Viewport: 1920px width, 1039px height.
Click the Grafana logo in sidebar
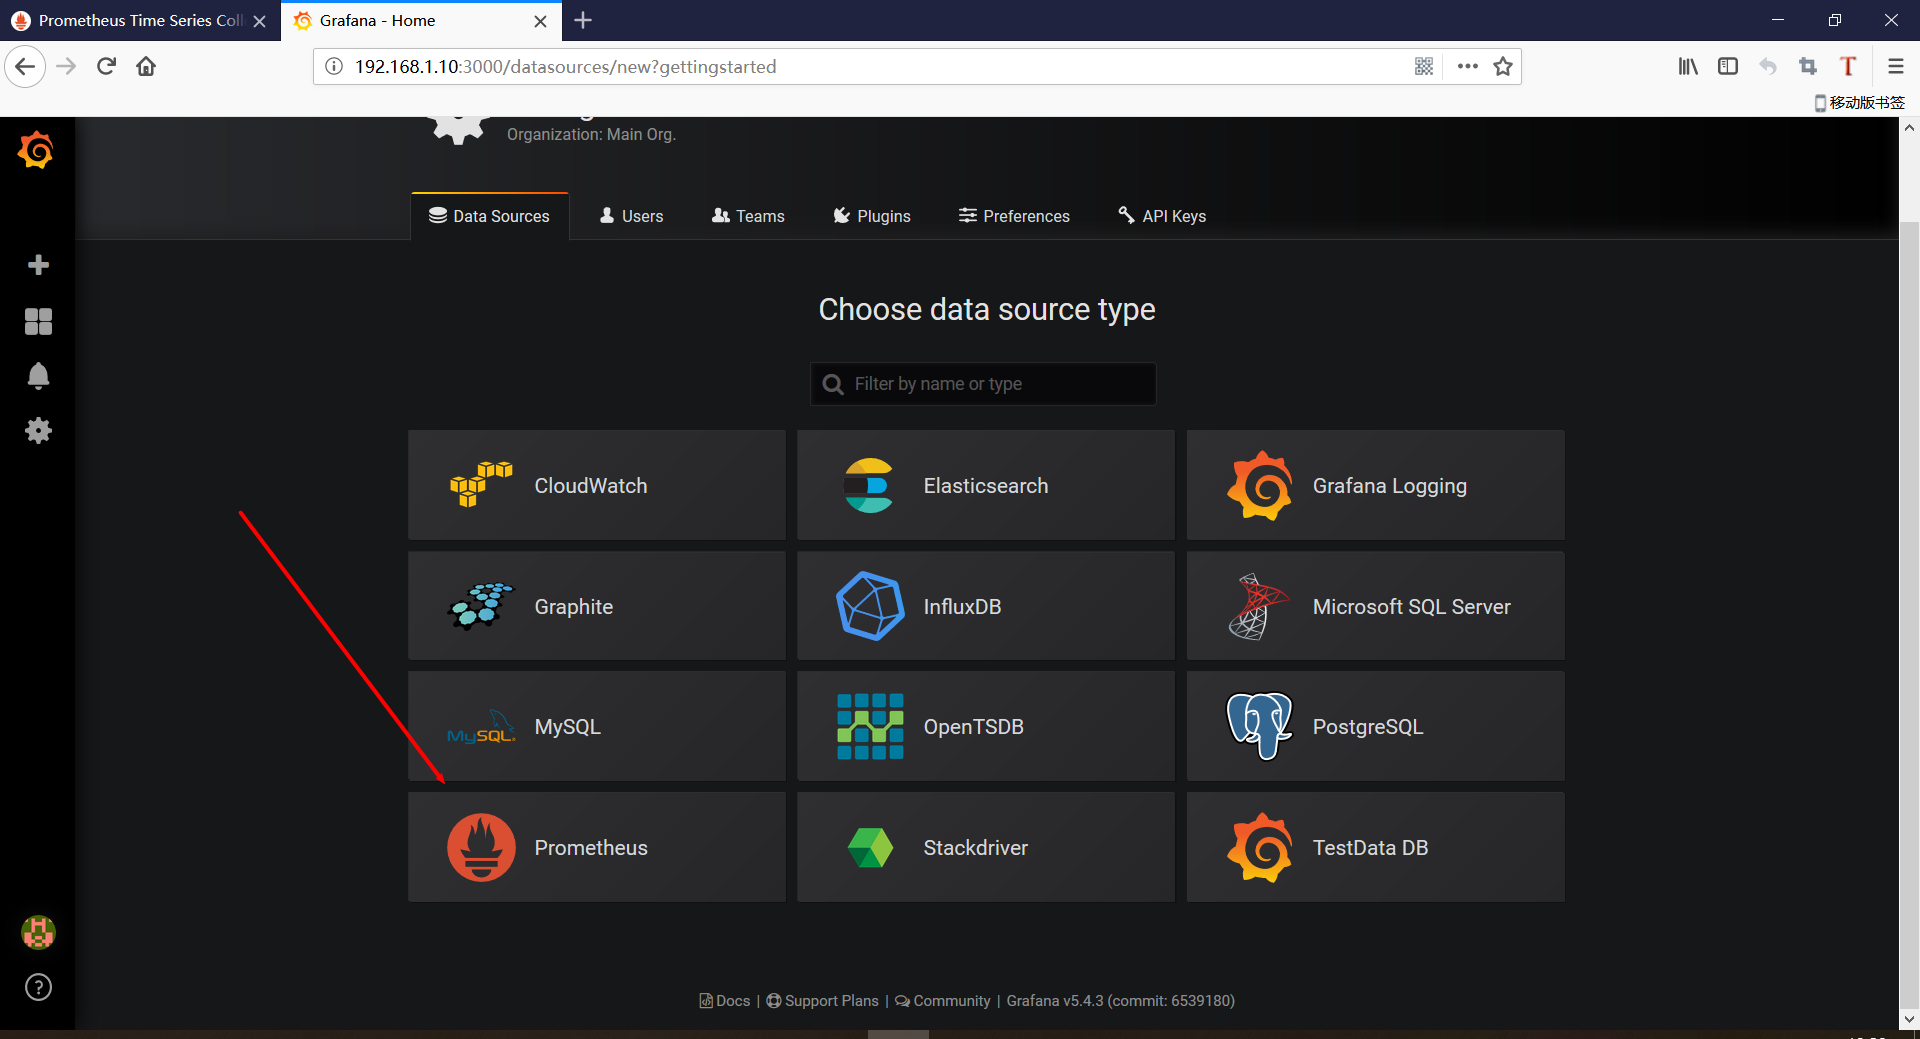[37, 151]
